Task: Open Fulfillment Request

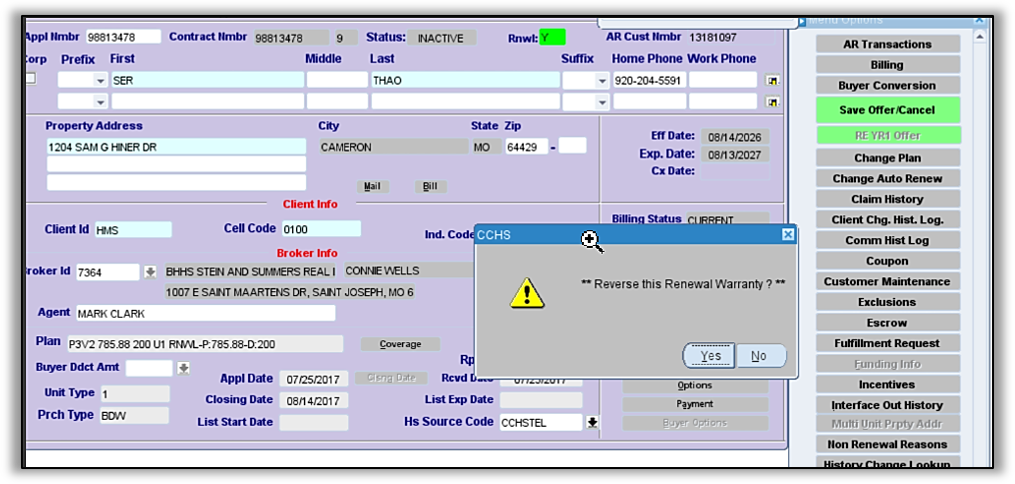Action: click(x=887, y=343)
